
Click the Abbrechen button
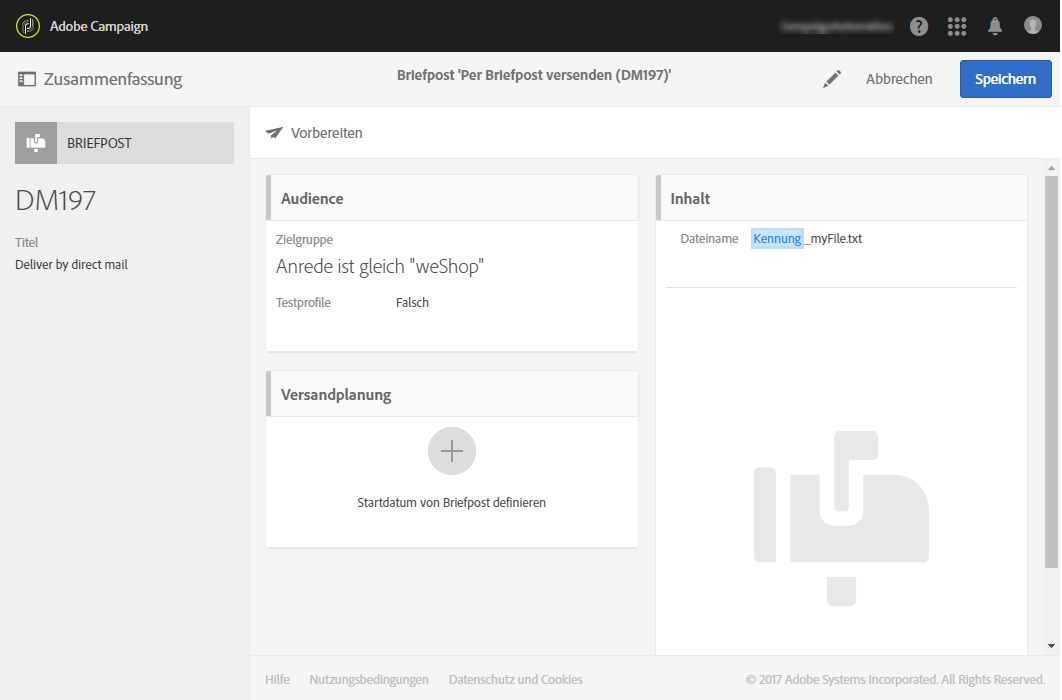[899, 79]
